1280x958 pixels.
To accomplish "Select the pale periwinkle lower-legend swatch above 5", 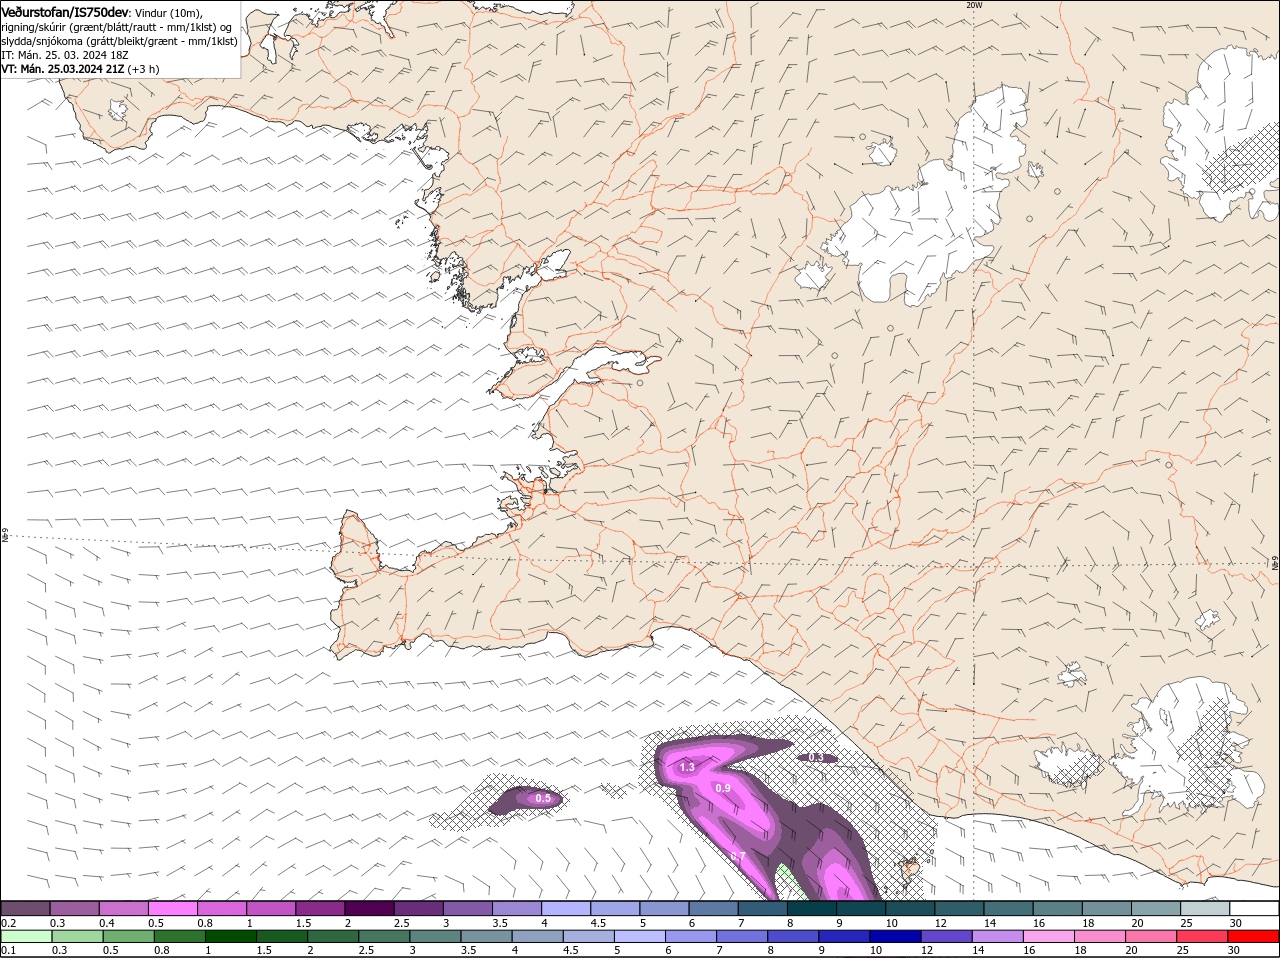I will [640, 936].
